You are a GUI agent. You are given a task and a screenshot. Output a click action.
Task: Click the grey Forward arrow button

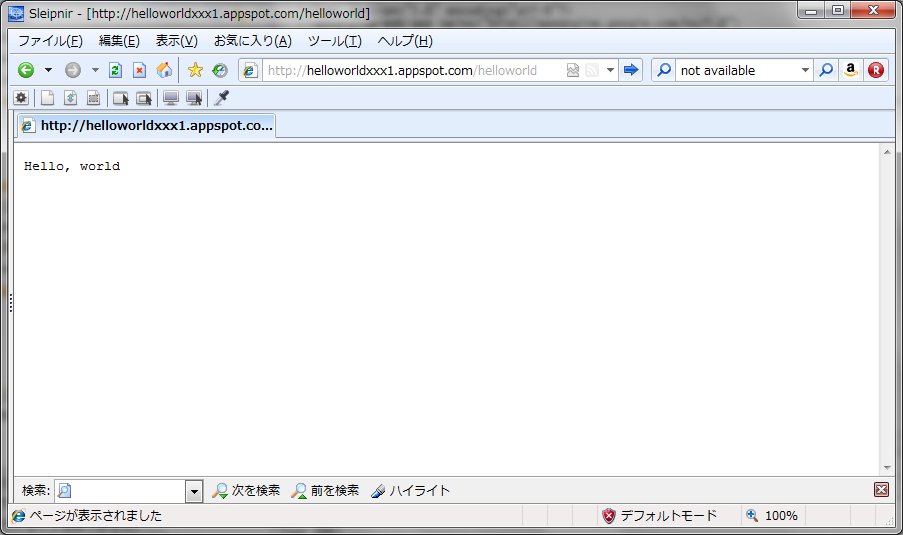(x=73, y=70)
